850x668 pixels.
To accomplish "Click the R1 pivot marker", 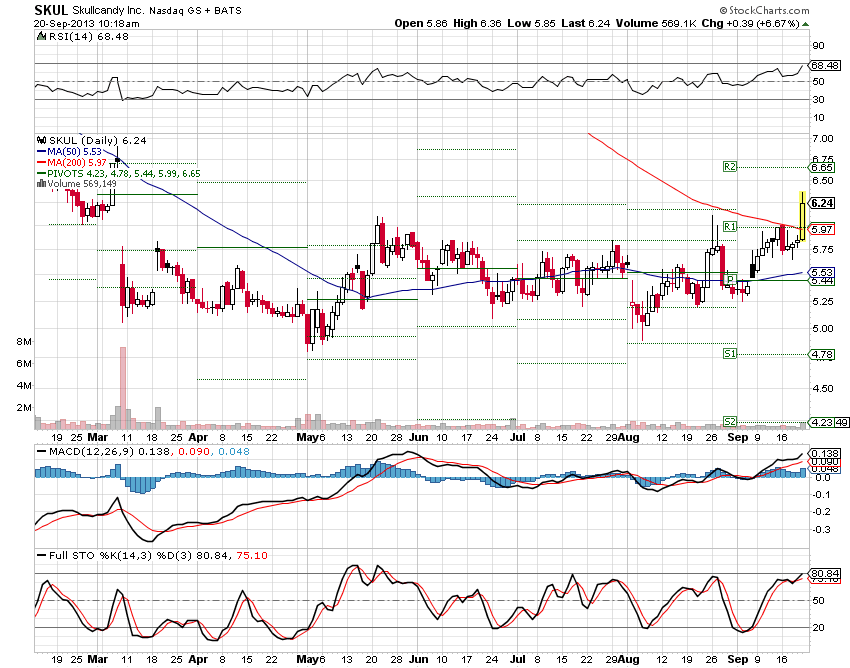I will click(x=730, y=226).
